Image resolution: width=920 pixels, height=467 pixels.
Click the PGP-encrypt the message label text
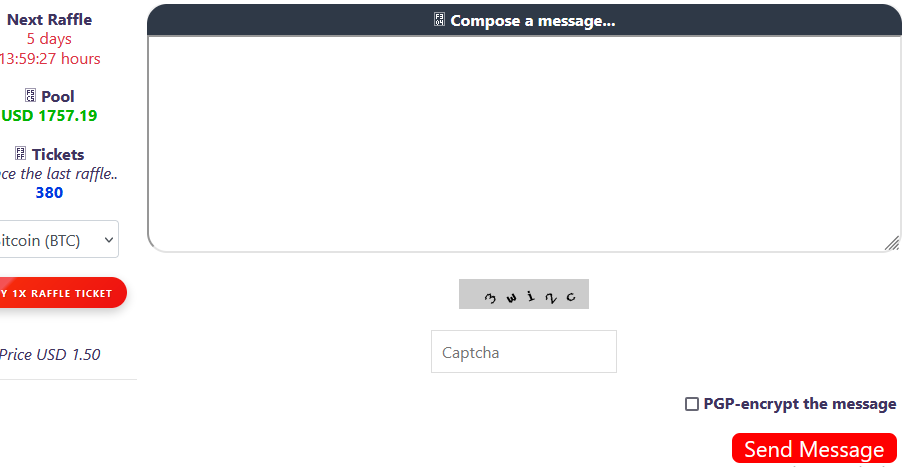pyautogui.click(x=800, y=404)
